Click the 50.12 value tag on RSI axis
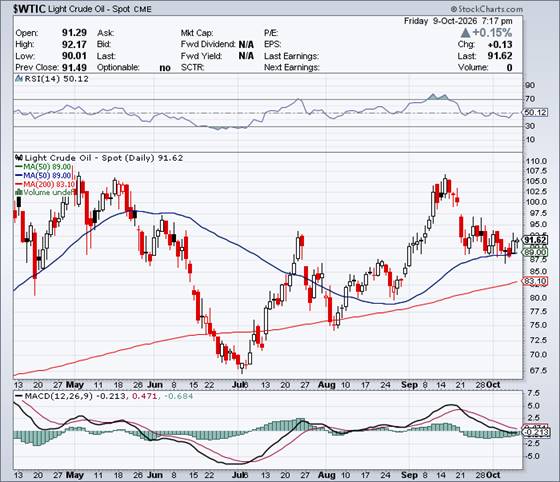 pyautogui.click(x=536, y=112)
